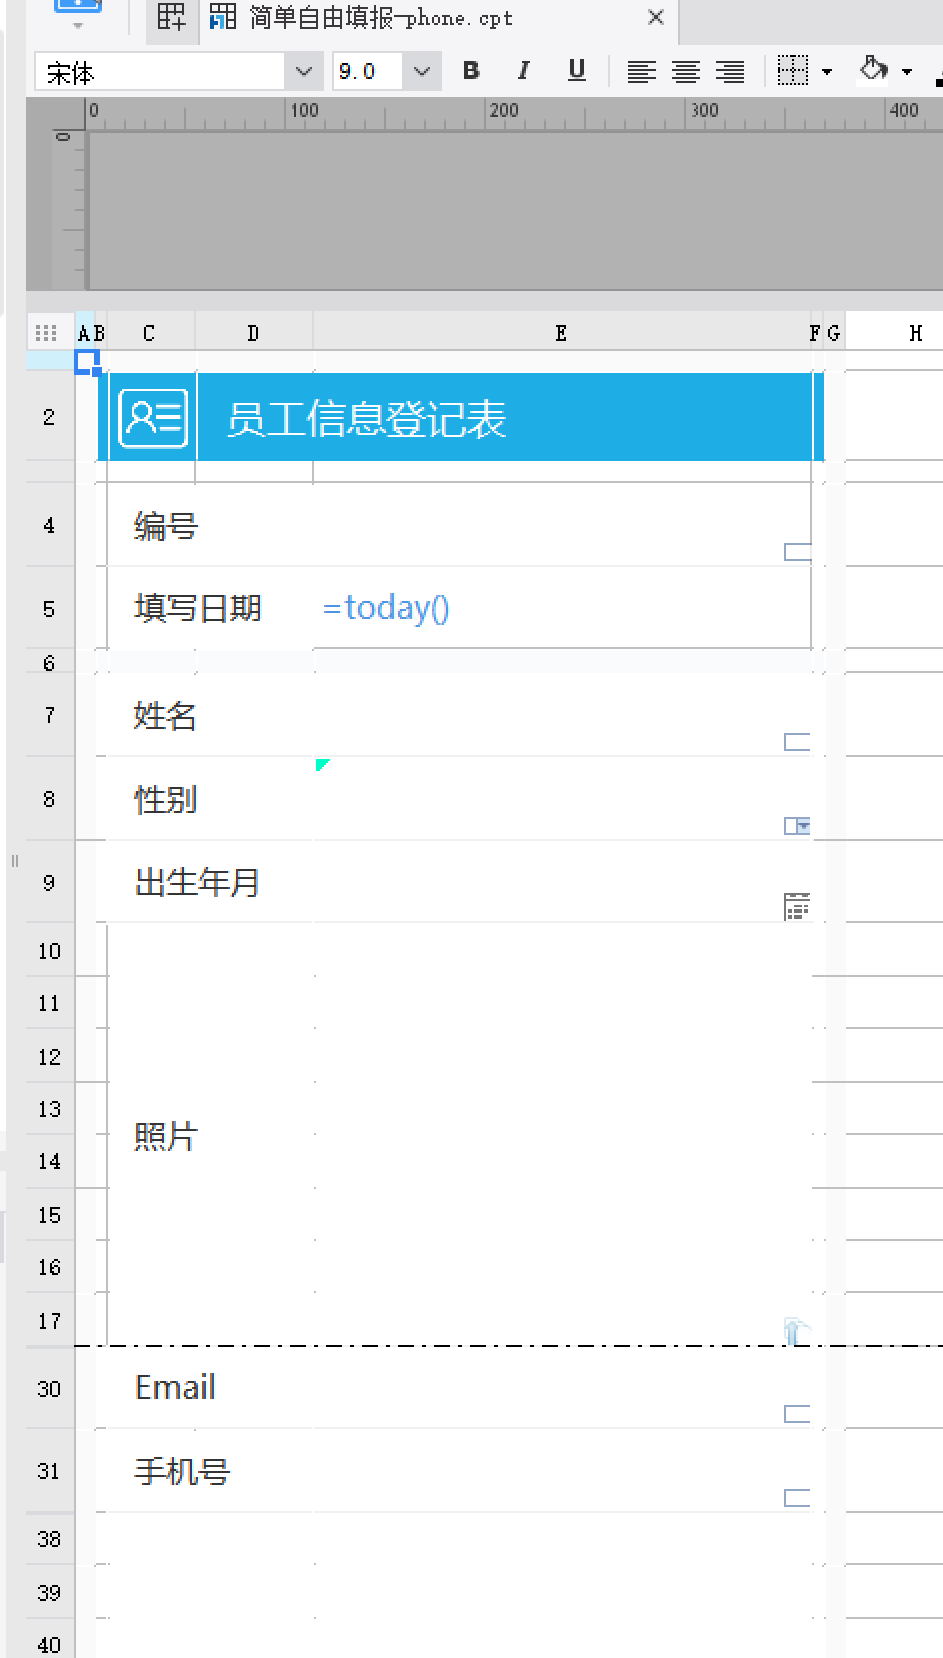Select the 手机号 label cell

[210, 1471]
